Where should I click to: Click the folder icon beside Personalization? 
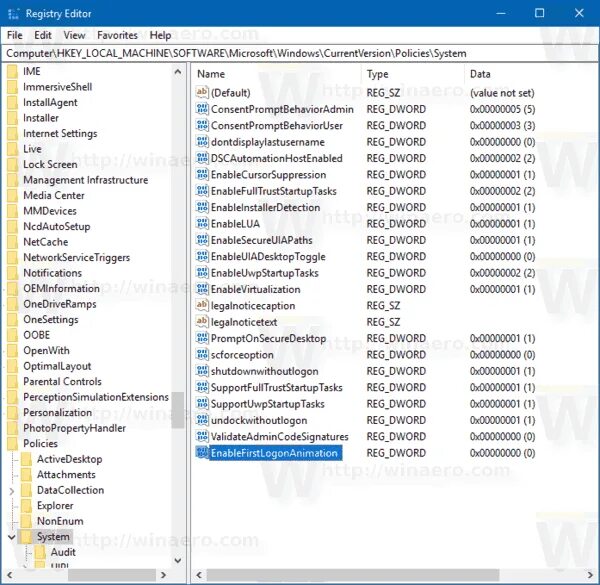point(13,413)
